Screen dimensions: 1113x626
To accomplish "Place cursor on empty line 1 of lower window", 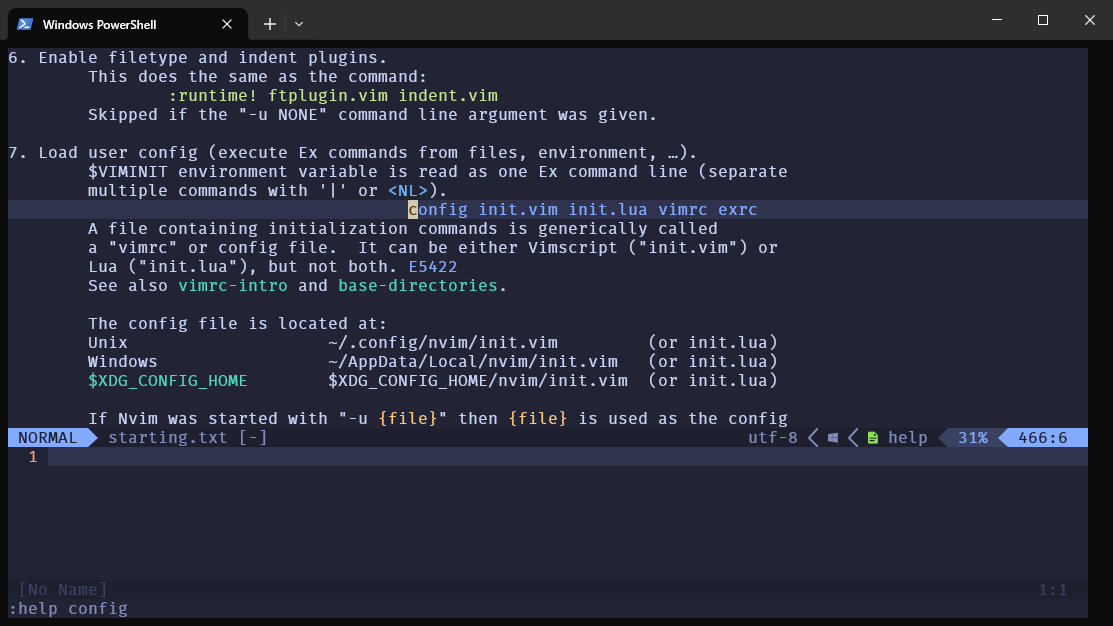I will click(300, 457).
